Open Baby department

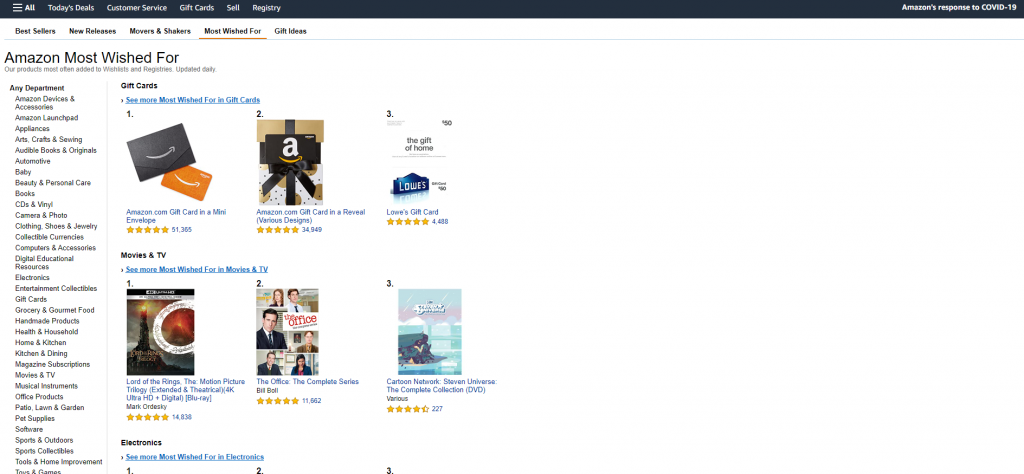tap(23, 172)
